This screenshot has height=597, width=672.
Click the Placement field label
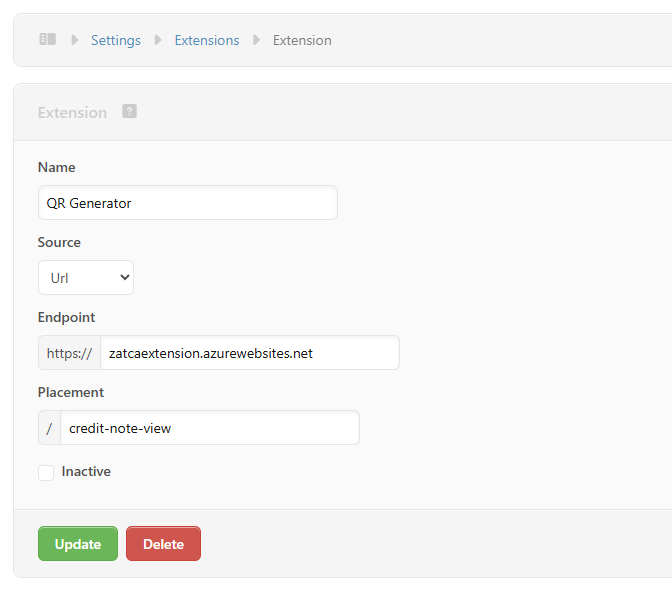point(71,392)
